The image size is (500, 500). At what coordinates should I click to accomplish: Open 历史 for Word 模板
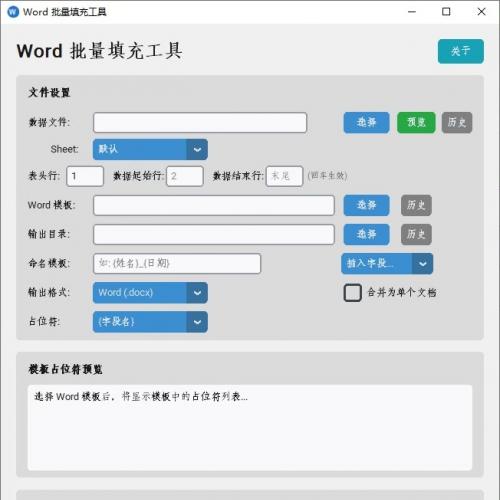(416, 205)
